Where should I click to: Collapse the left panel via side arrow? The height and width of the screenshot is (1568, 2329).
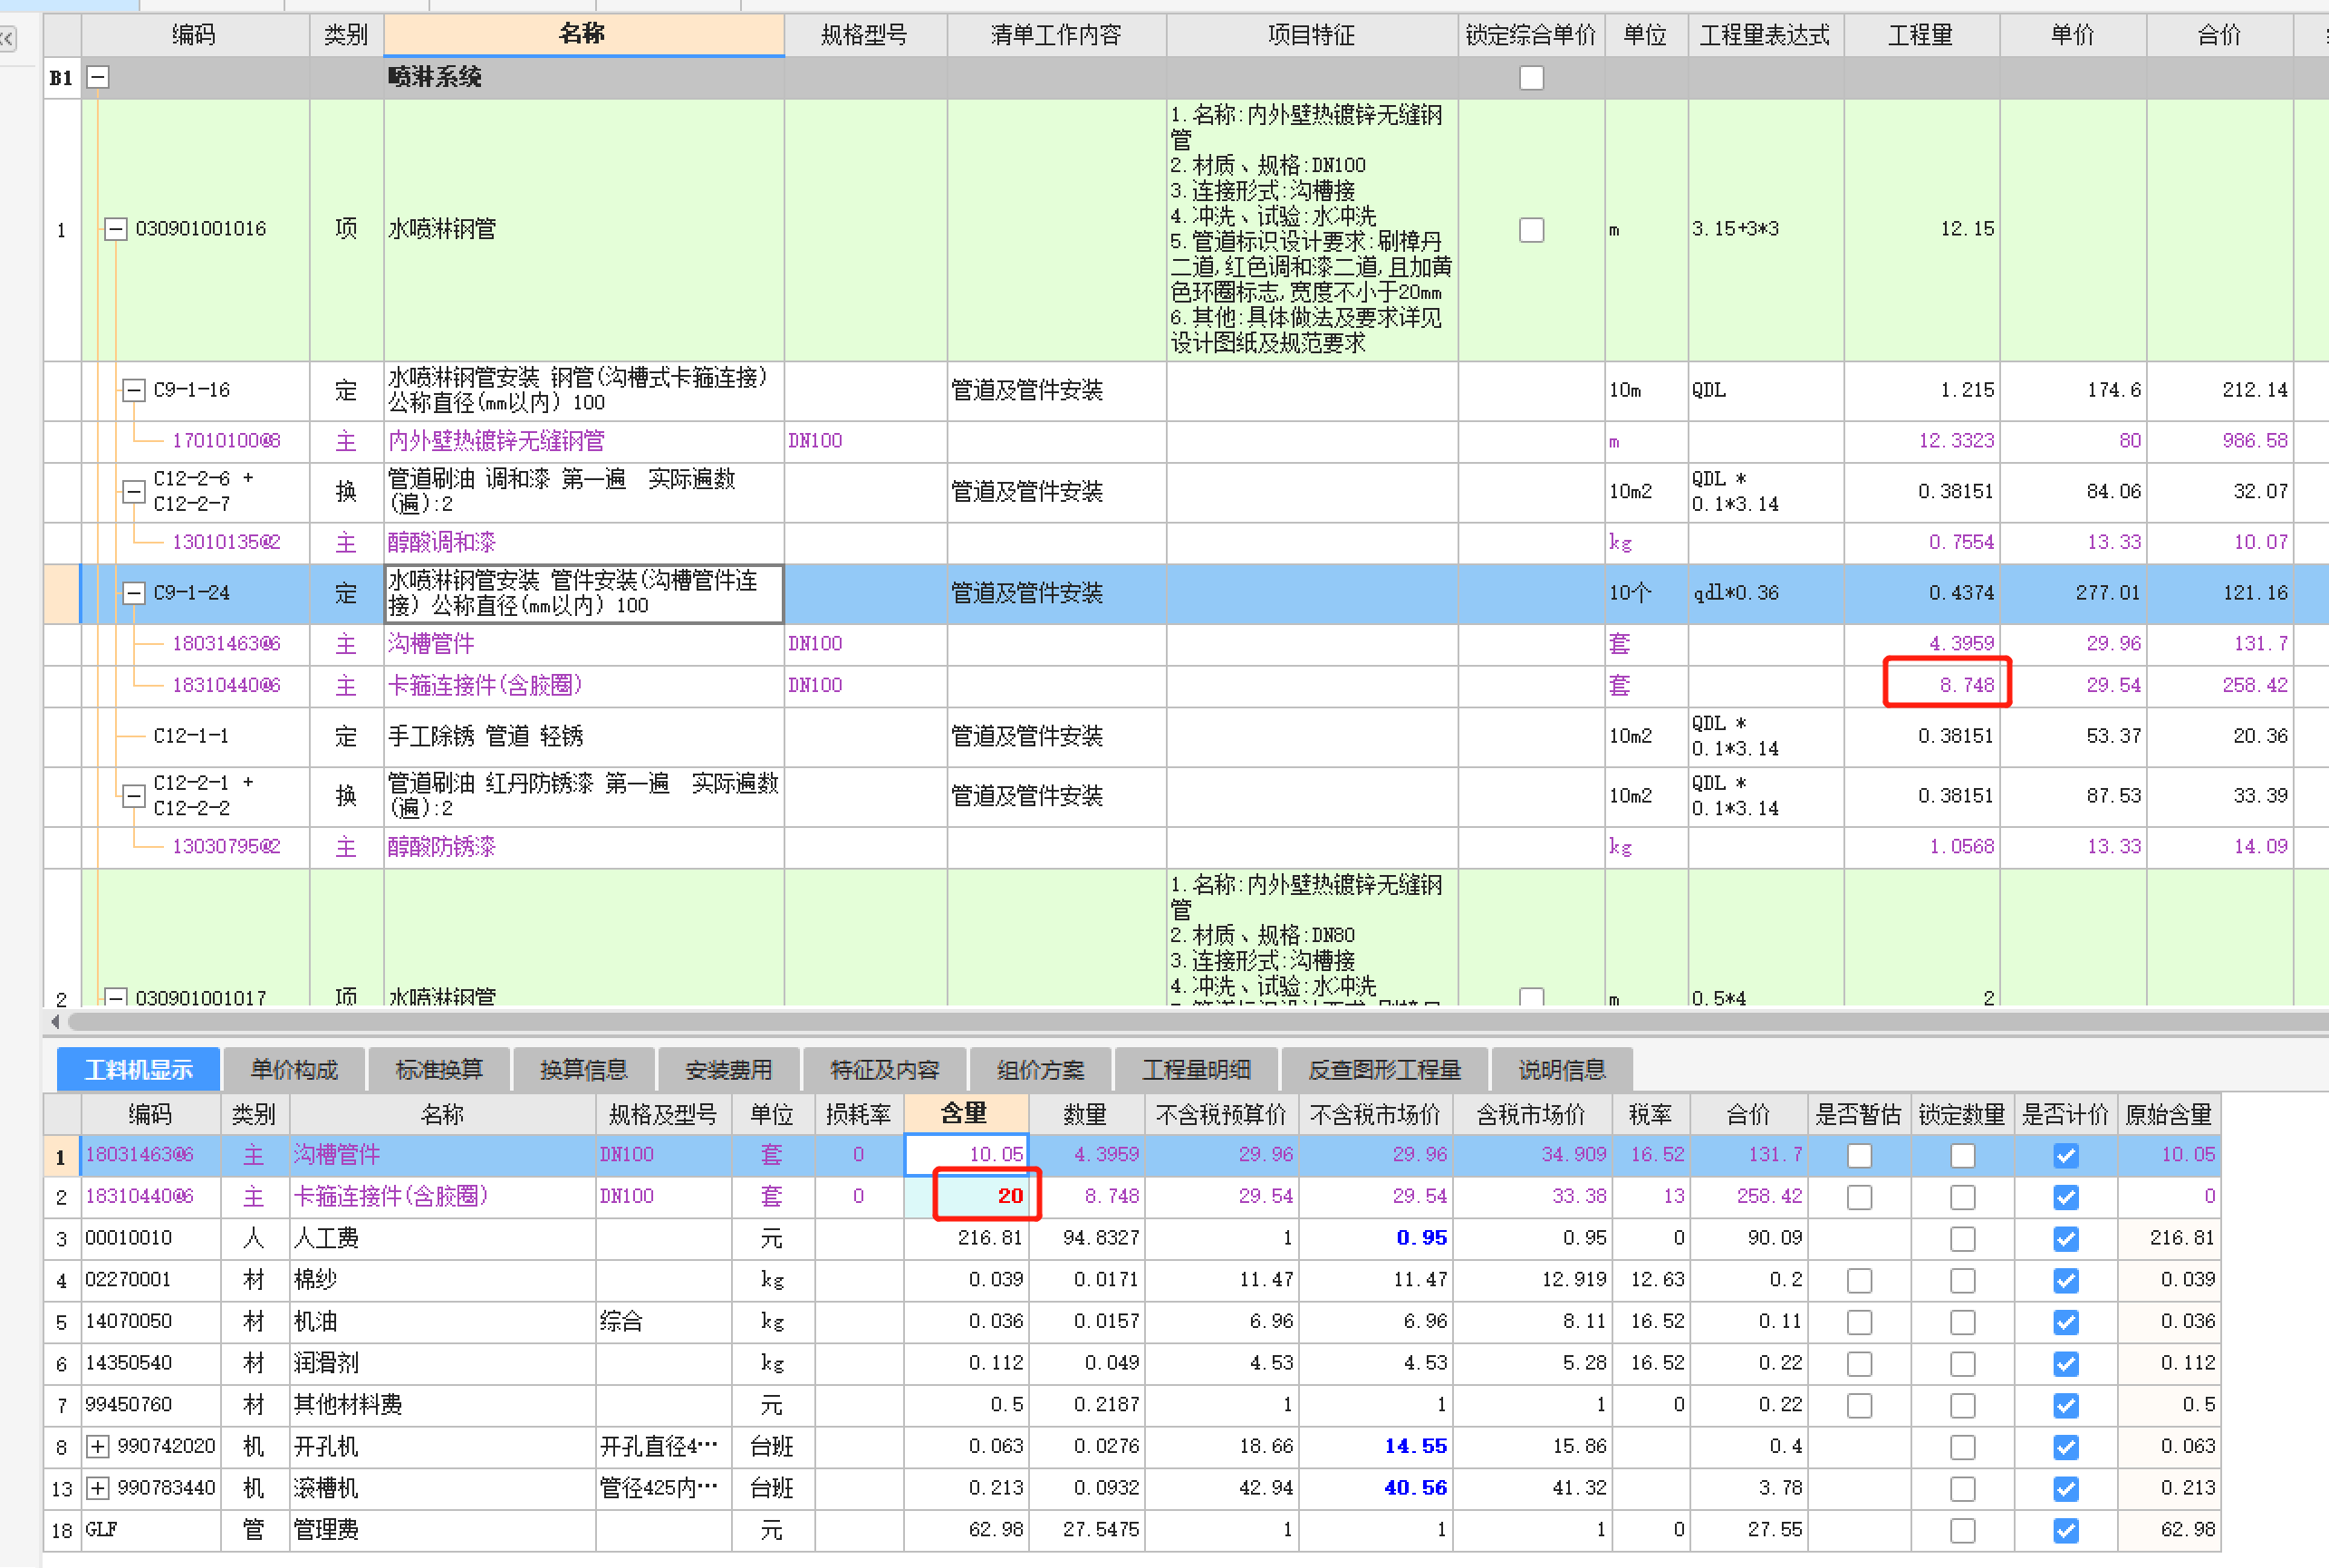pos(7,39)
